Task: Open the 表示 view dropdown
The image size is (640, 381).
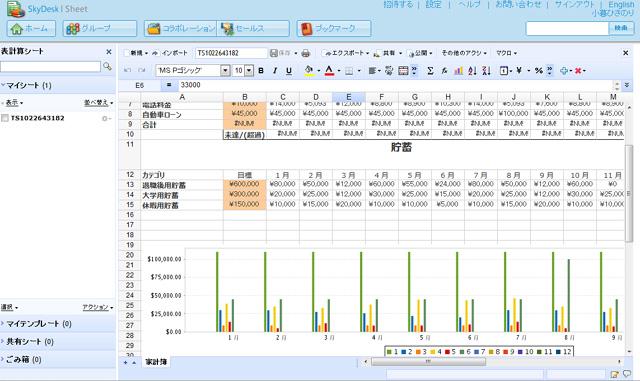Action: (x=13, y=103)
